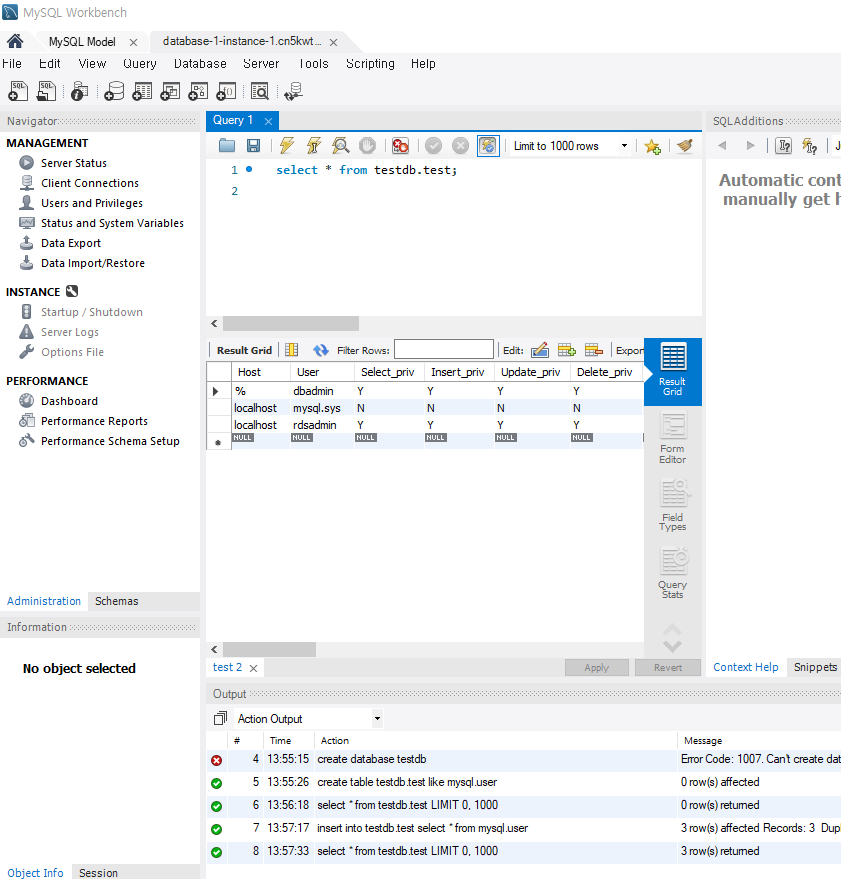
Task: Open an SQL script file in new tab
Action: point(46,91)
